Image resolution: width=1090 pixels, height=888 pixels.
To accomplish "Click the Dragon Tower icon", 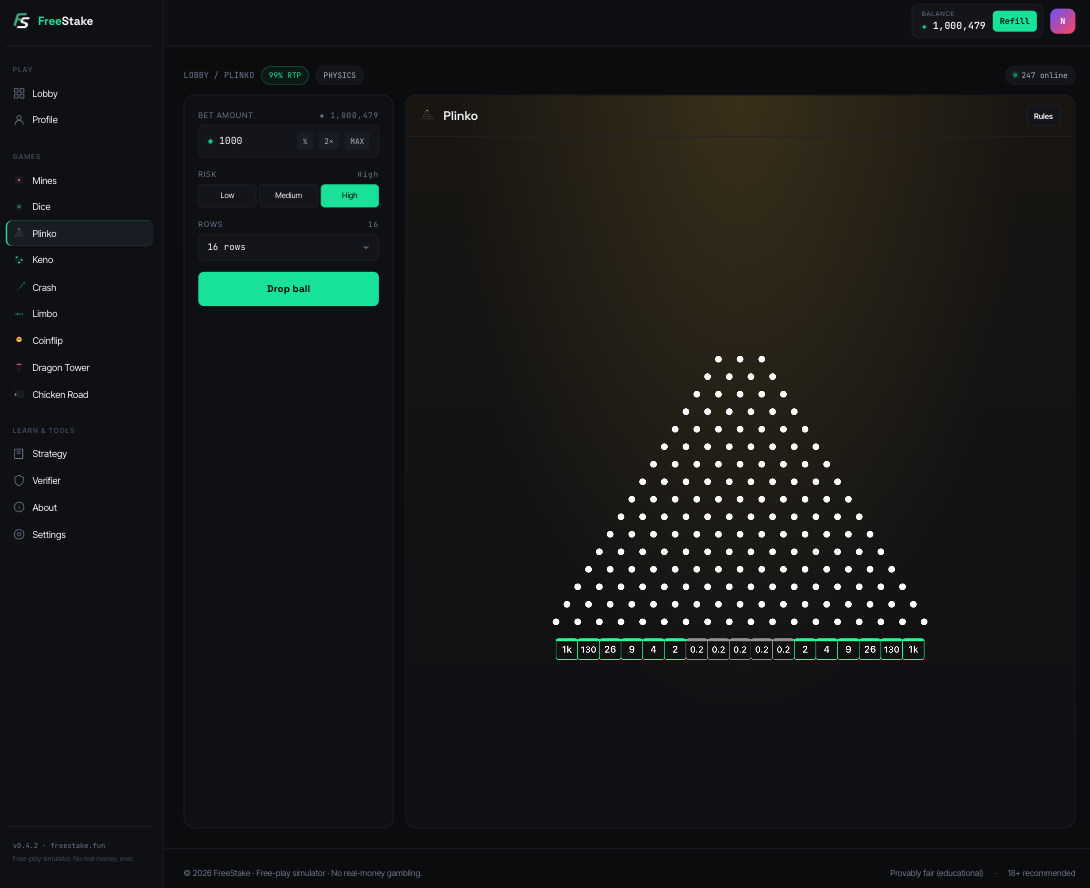I will coord(19,367).
